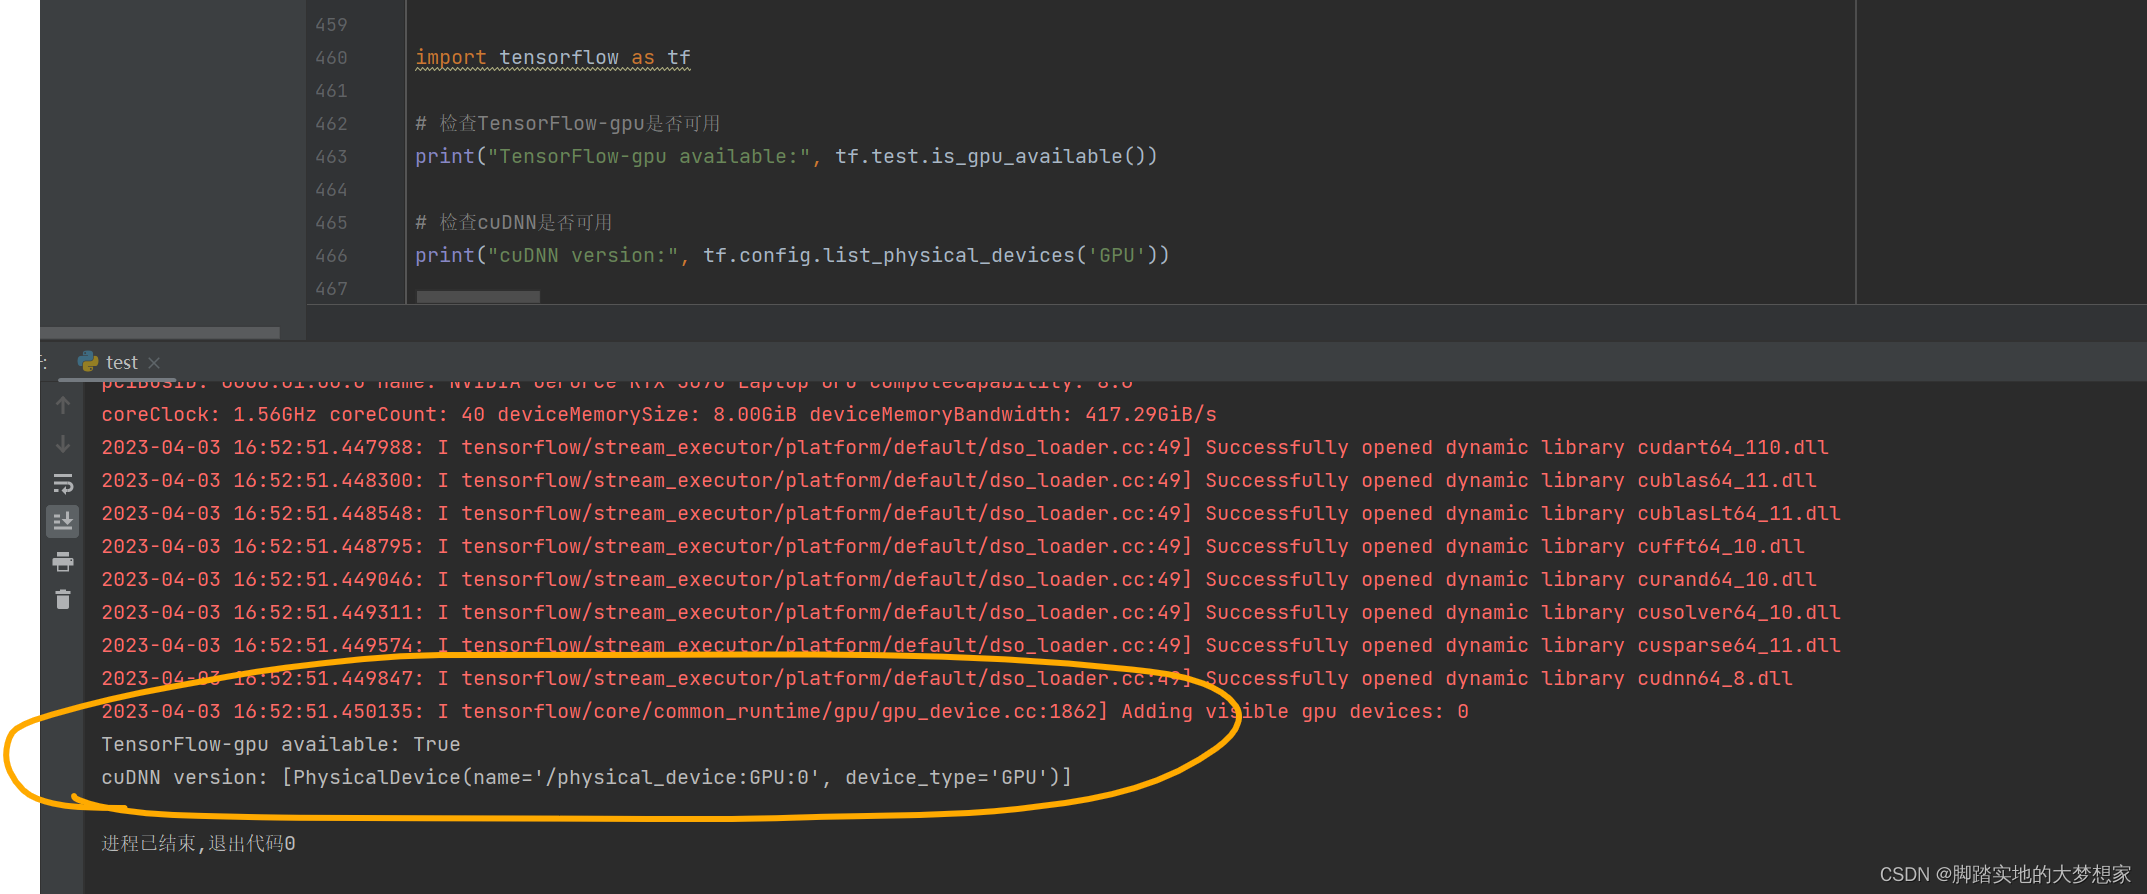
Task: Click the editor horizontal scrollbar thumb
Action: (x=478, y=297)
